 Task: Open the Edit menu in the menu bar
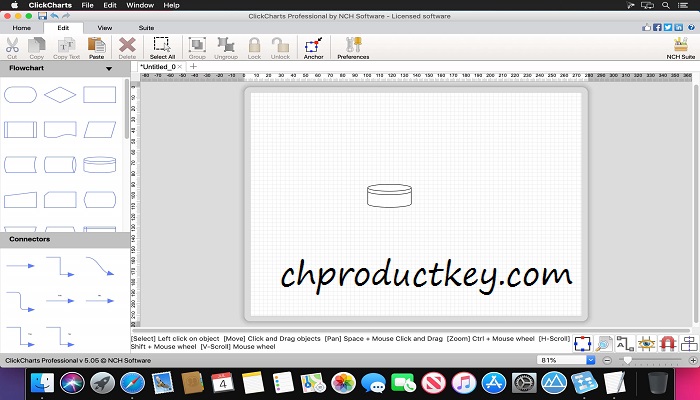[110, 5]
